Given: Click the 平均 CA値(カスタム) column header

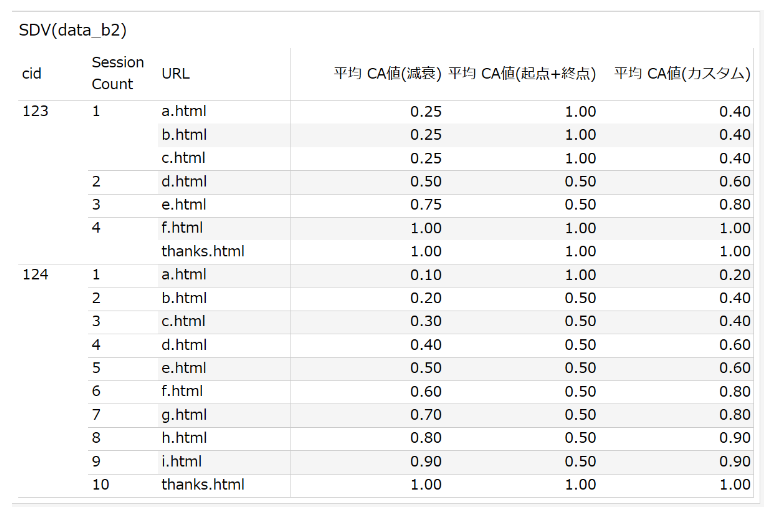Looking at the screenshot, I should [x=682, y=73].
